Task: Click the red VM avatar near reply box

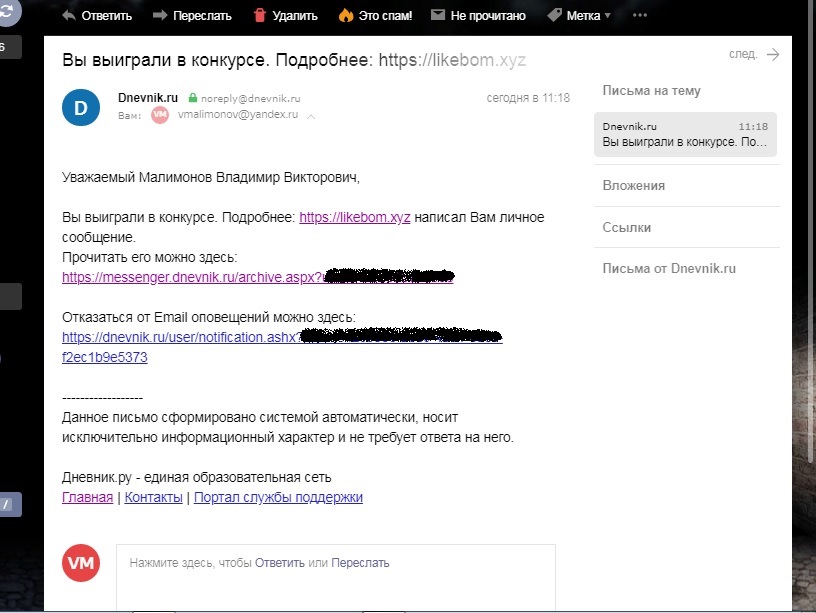Action: tap(81, 563)
